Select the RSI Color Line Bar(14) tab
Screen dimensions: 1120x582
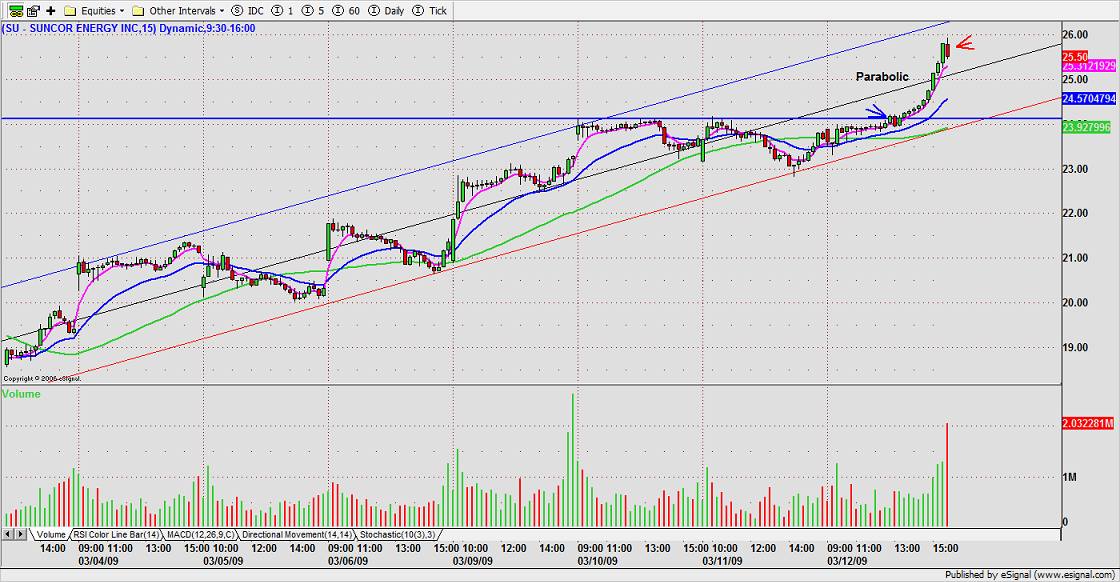(x=116, y=534)
